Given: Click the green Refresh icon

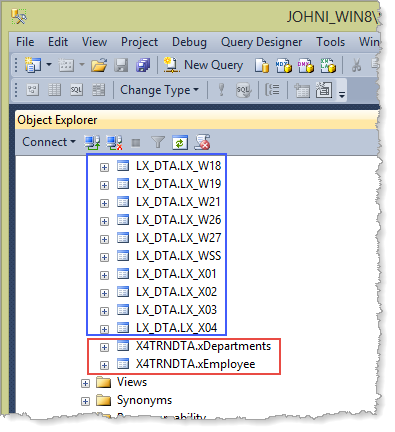Looking at the screenshot, I should [x=180, y=143].
